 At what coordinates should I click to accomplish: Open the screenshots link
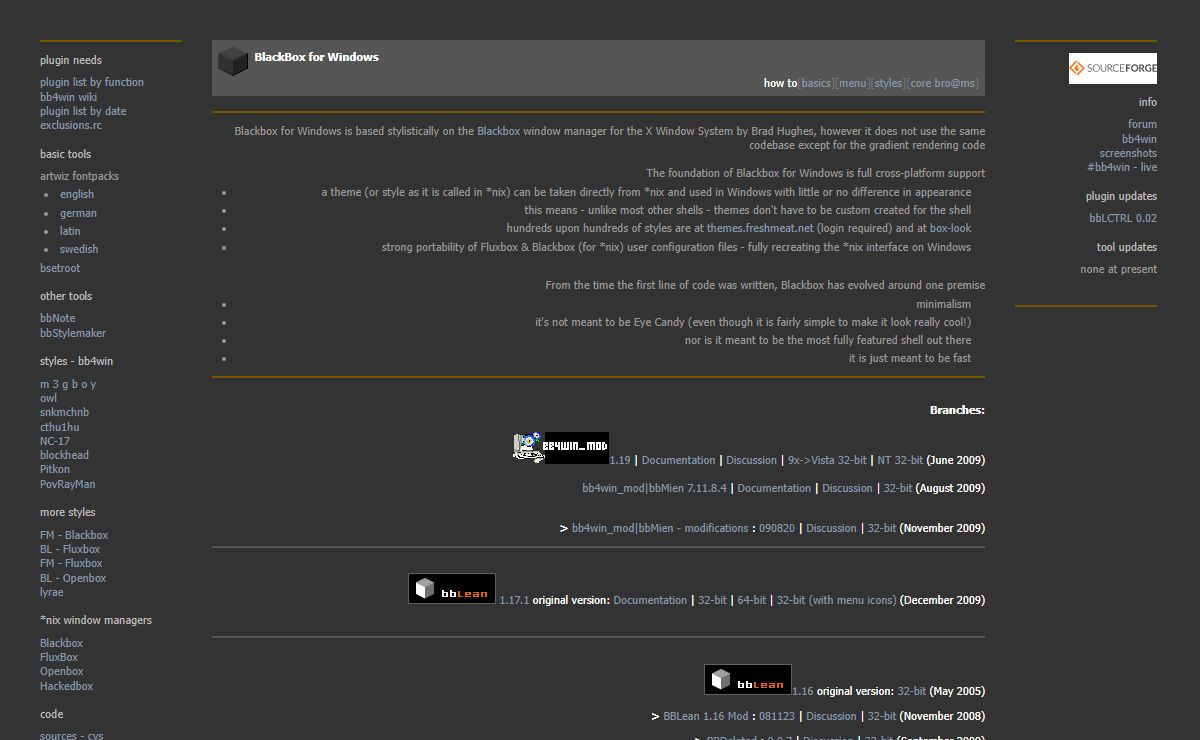click(x=1128, y=153)
